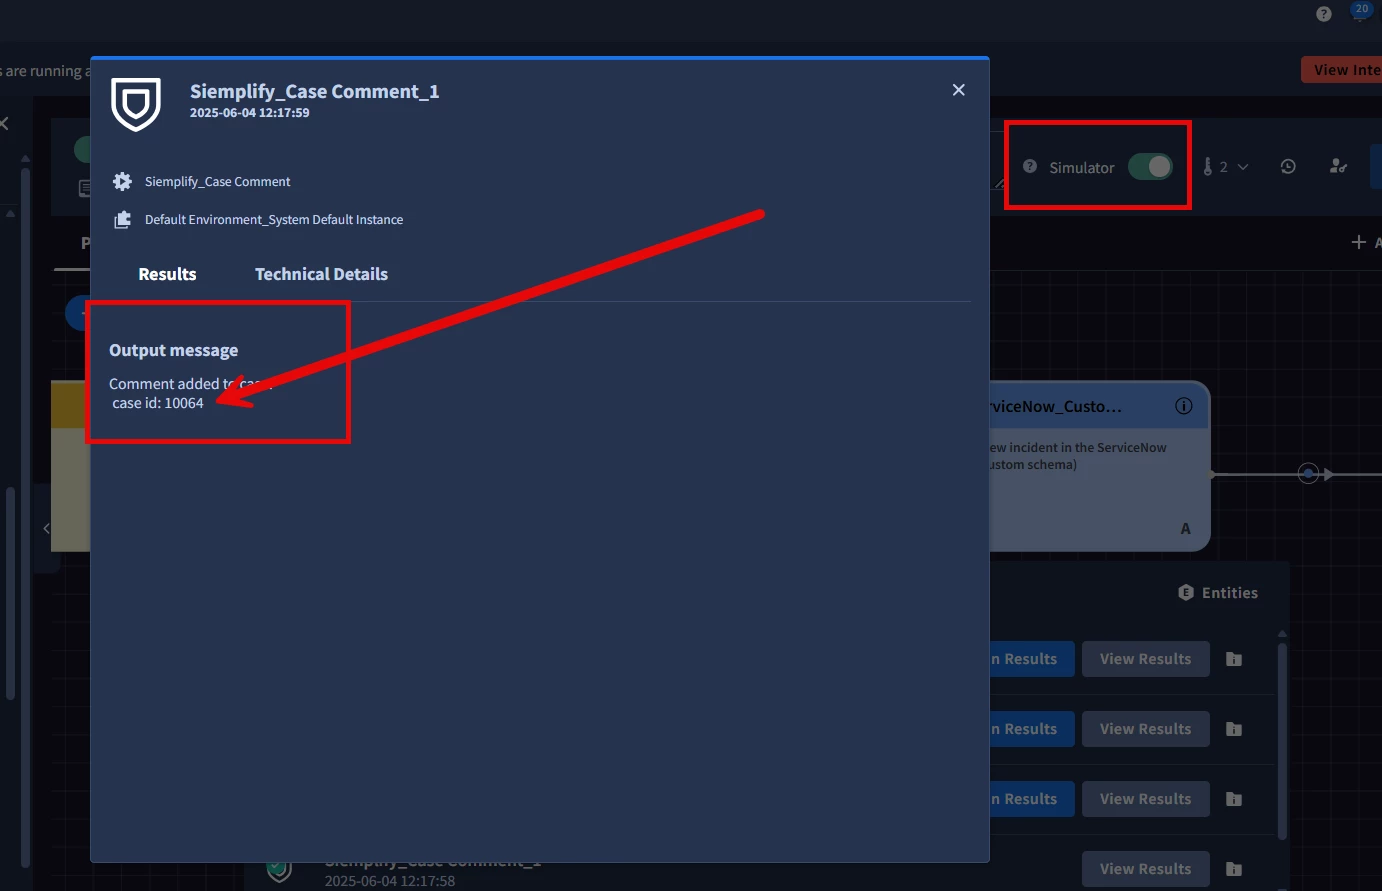1382x891 pixels.
Task: Click View Results in the second row
Action: point(1146,729)
